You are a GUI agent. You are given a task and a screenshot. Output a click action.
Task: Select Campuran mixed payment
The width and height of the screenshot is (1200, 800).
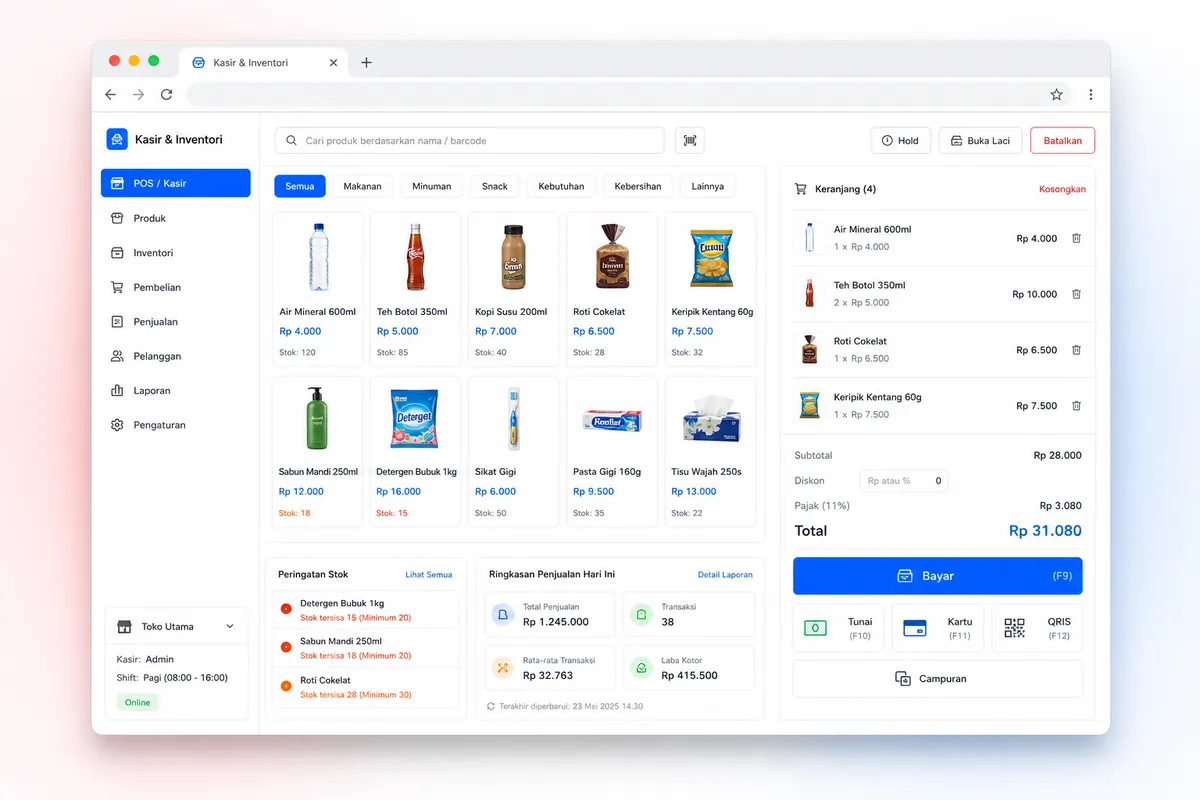[x=938, y=678]
